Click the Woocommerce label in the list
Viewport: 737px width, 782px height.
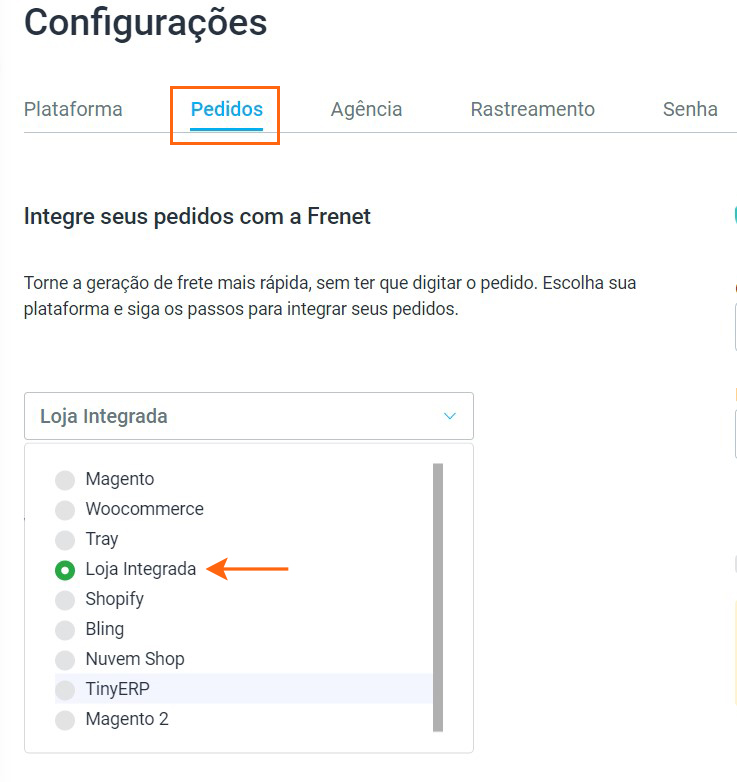coord(144,509)
